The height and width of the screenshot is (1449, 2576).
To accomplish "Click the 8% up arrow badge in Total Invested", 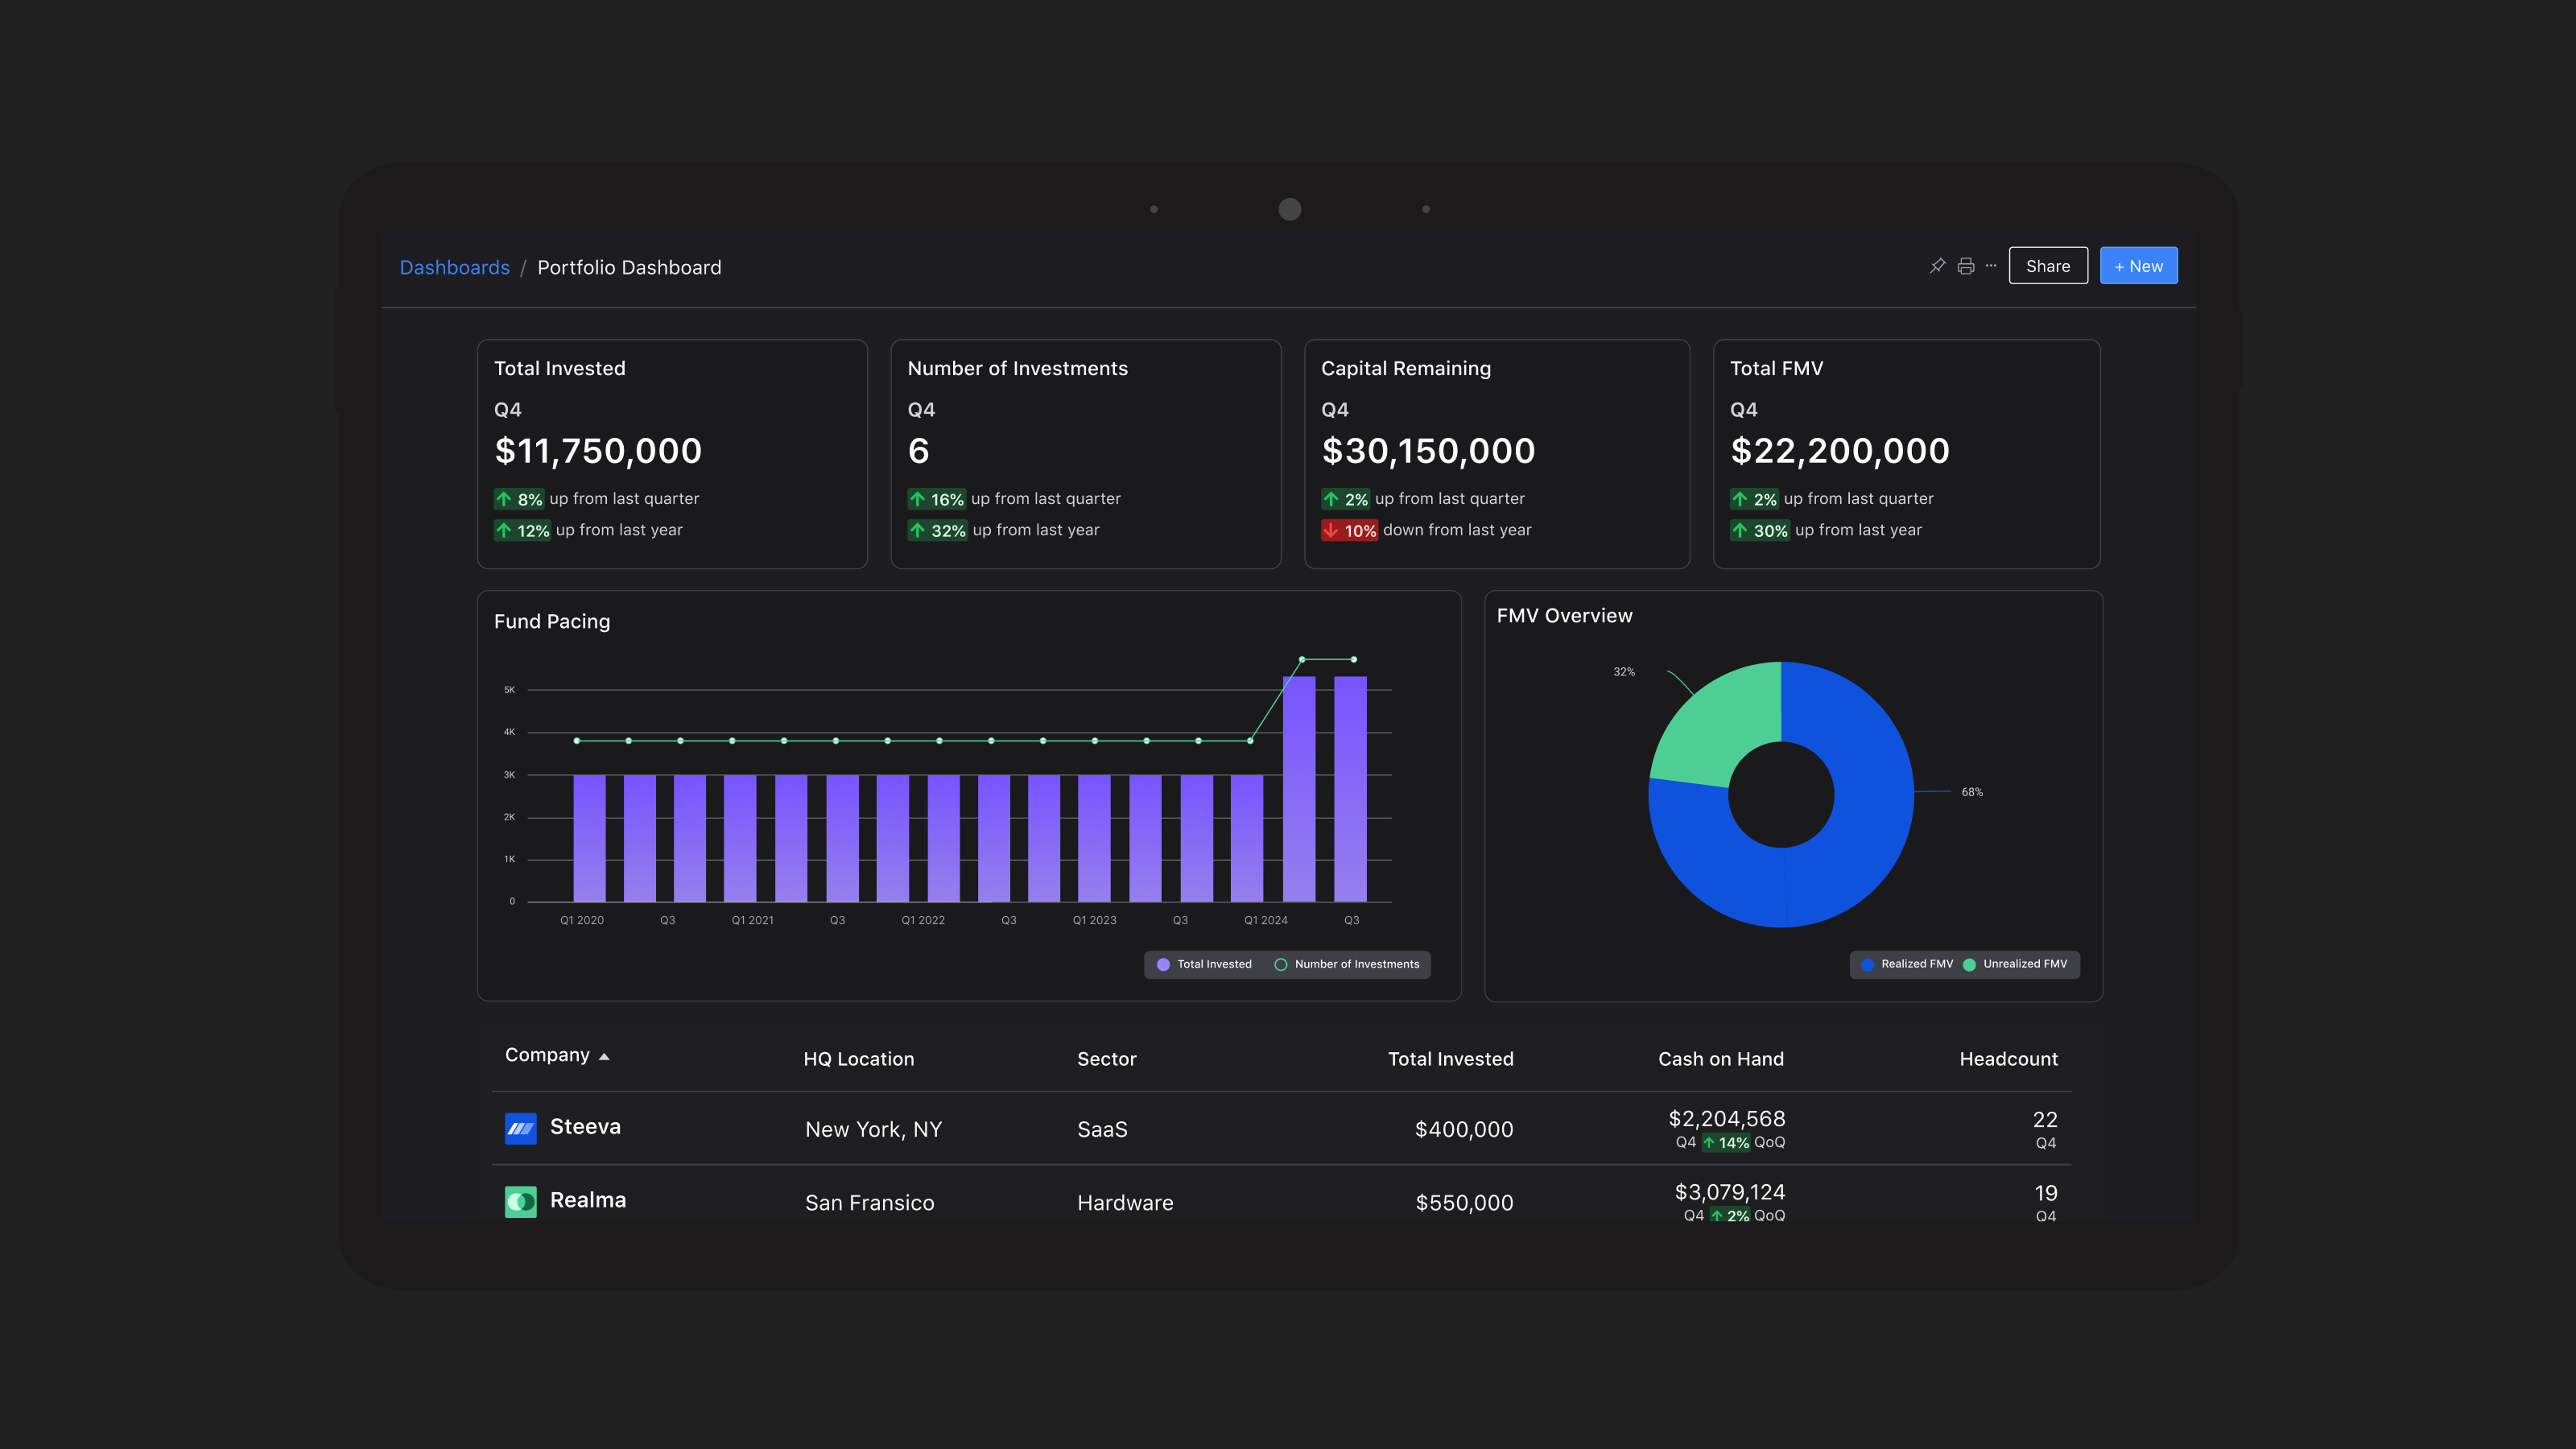I will coord(519,499).
